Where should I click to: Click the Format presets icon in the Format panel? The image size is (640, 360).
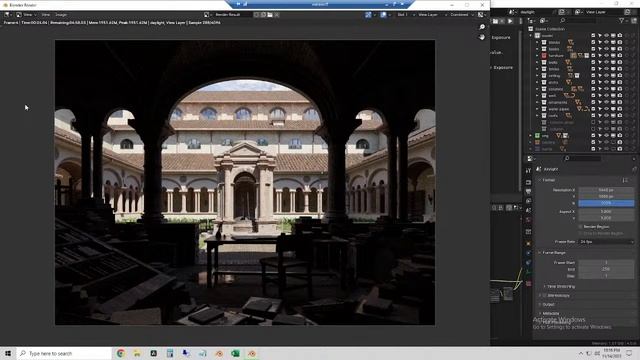point(625,180)
